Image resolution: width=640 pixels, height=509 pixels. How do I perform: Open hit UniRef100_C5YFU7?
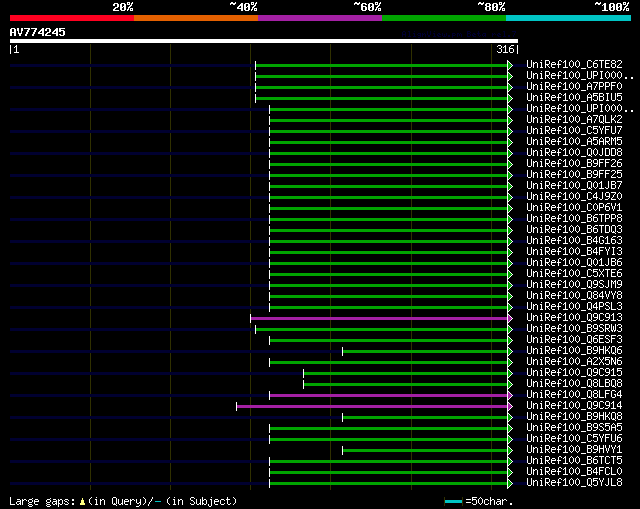(574, 131)
